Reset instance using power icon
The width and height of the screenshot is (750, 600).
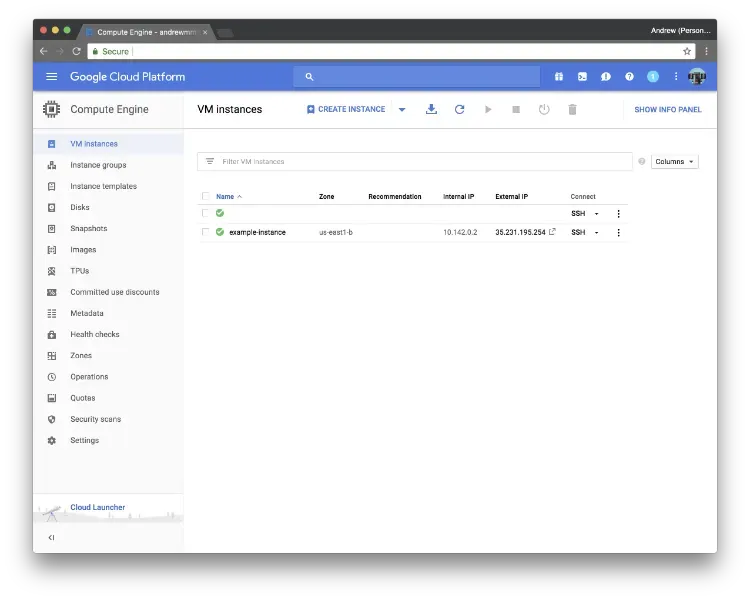pyautogui.click(x=544, y=109)
